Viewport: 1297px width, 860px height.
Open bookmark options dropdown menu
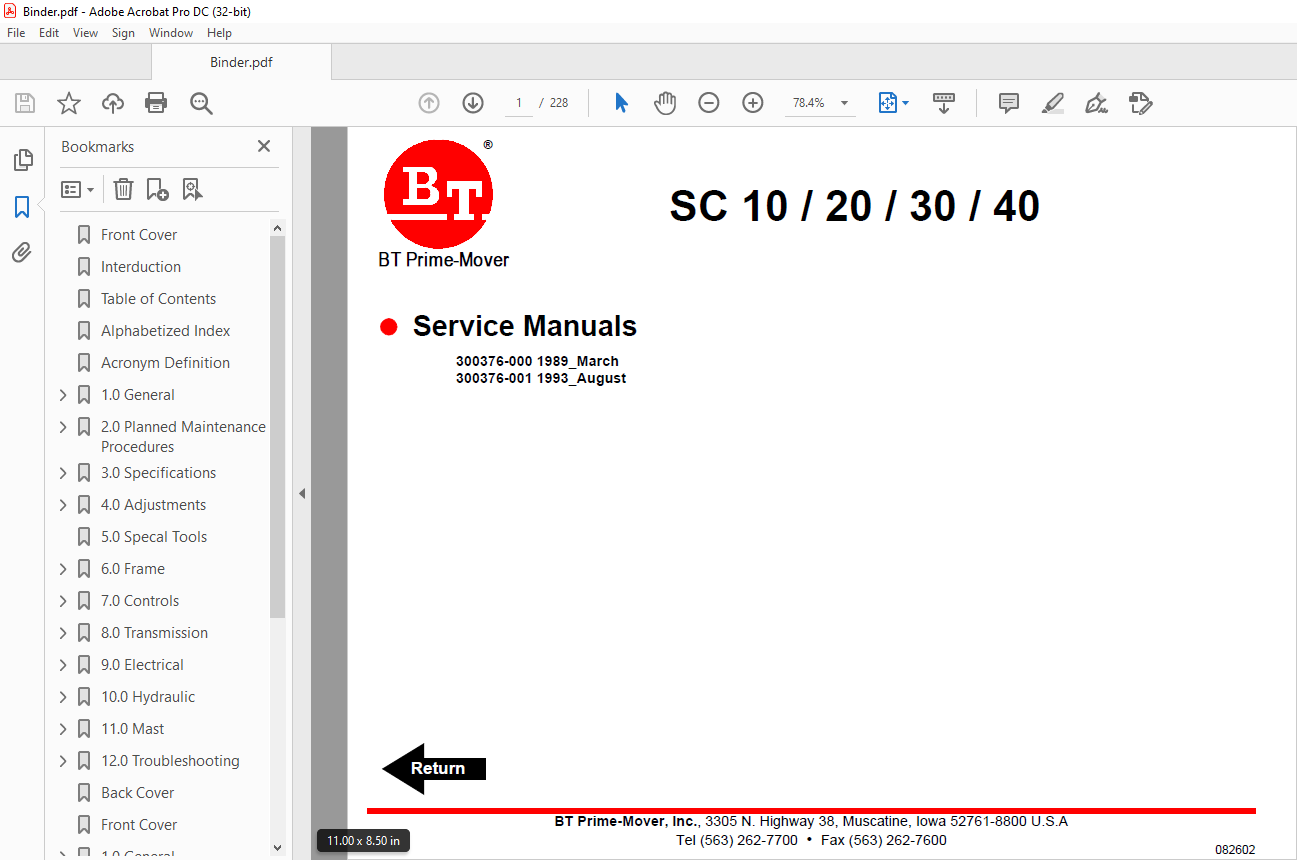click(x=77, y=189)
